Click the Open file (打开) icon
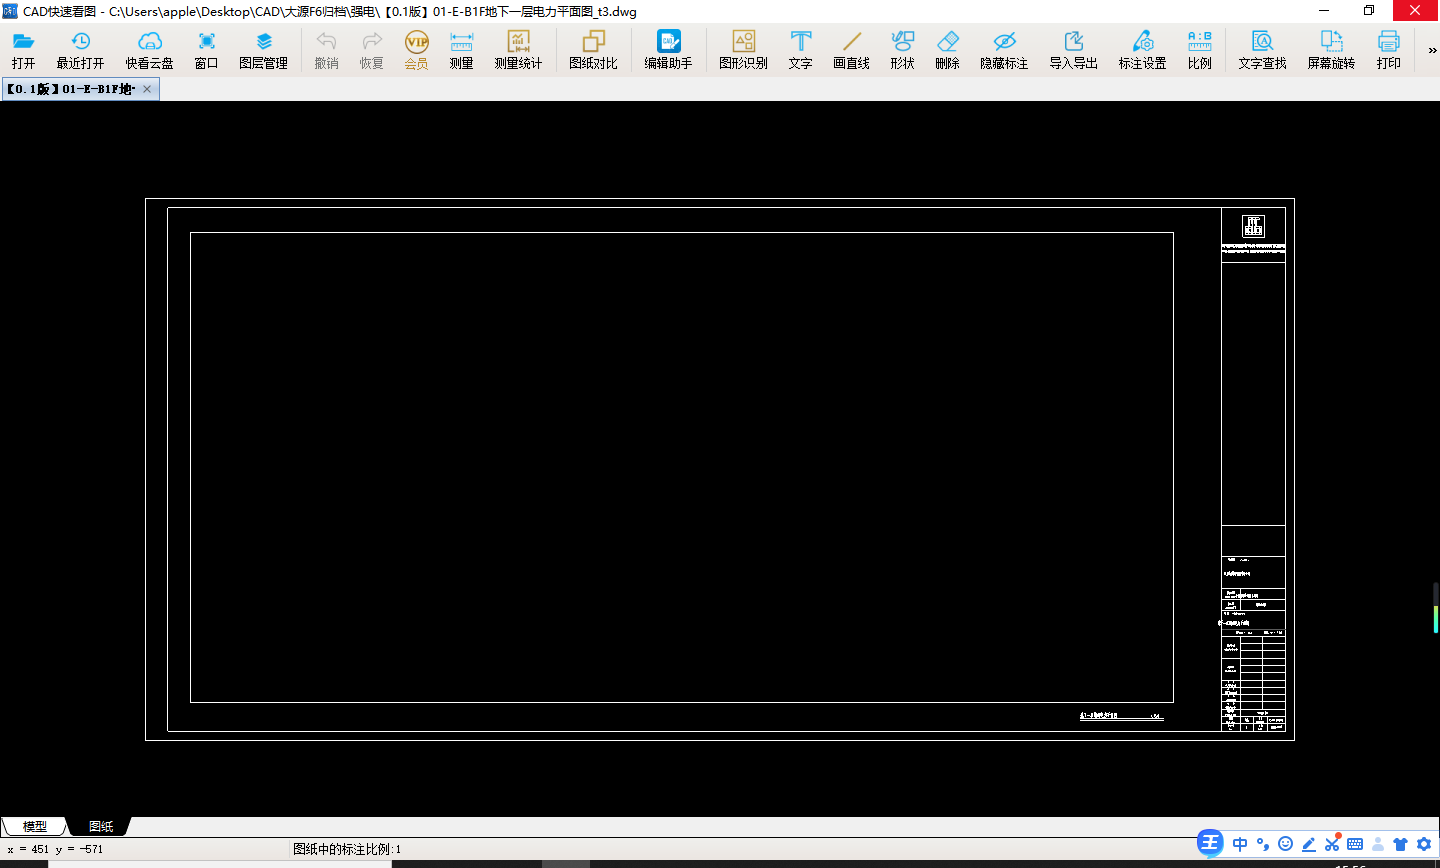The image size is (1440, 868). pos(23,49)
